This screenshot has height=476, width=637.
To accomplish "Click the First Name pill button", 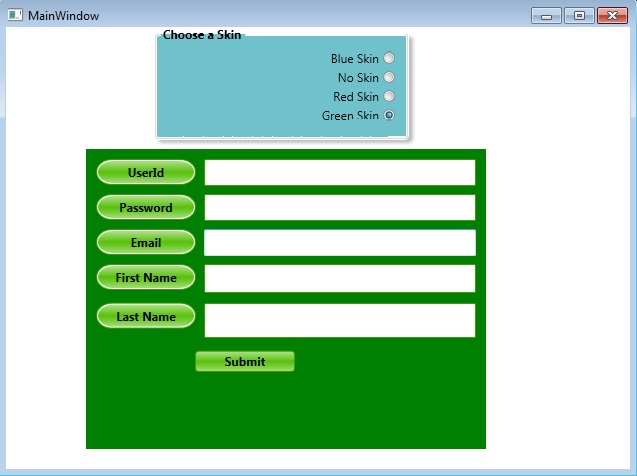I will pos(146,277).
